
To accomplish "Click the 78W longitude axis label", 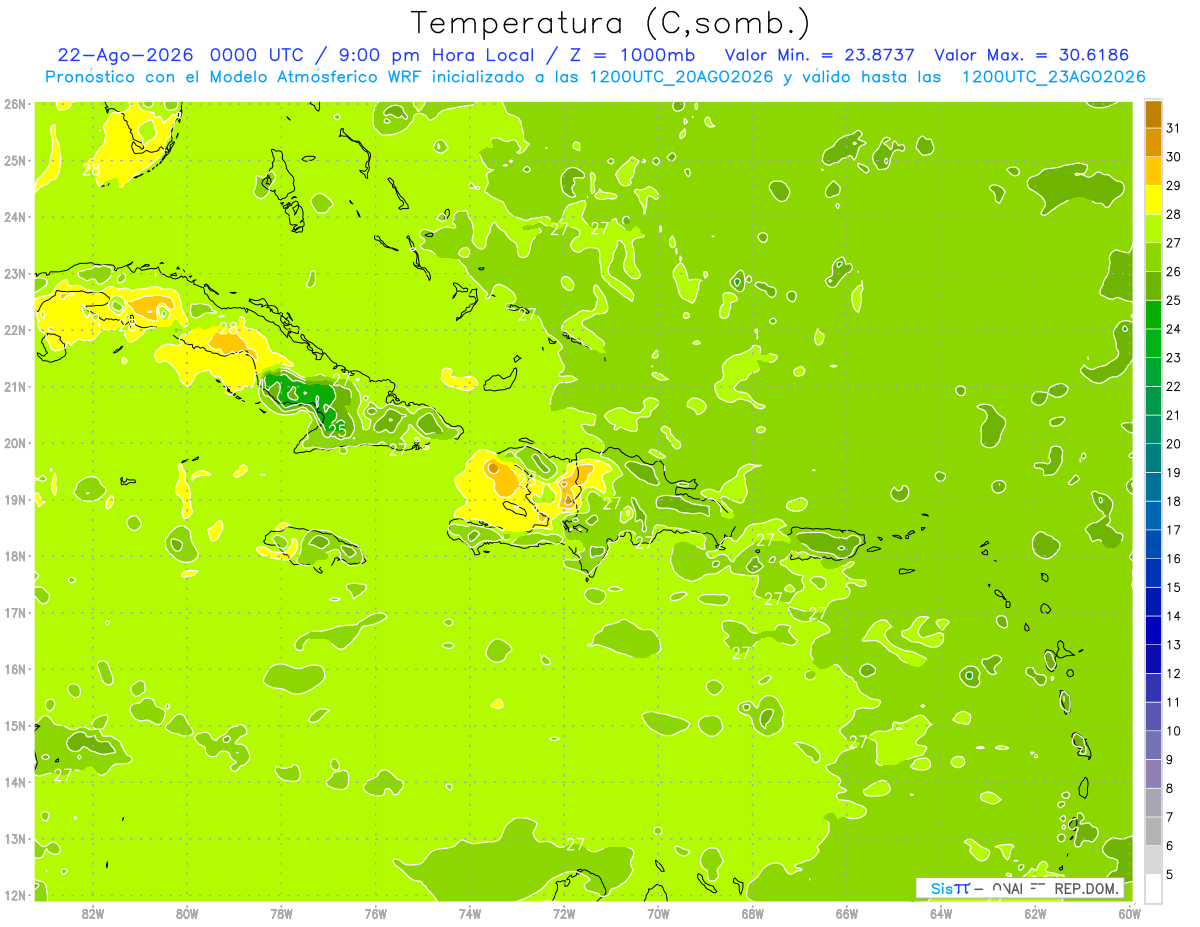I will tap(281, 913).
